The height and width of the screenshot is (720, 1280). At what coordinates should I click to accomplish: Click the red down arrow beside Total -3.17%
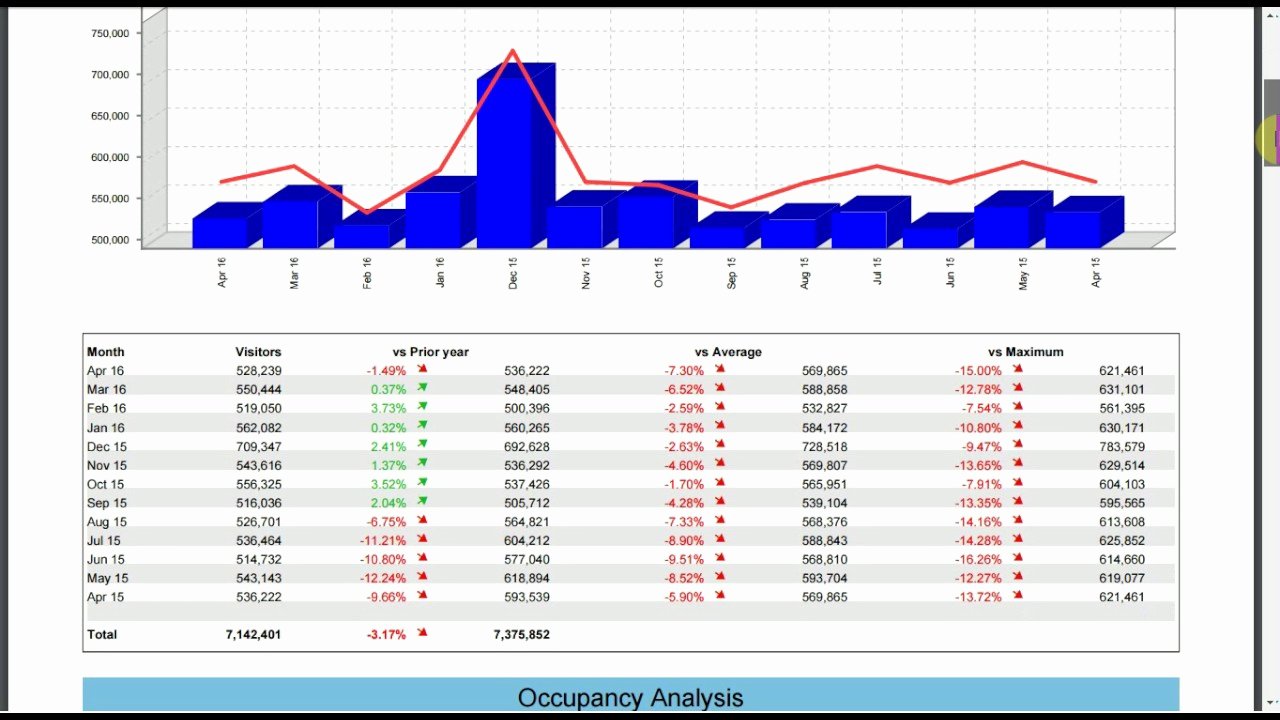point(422,633)
